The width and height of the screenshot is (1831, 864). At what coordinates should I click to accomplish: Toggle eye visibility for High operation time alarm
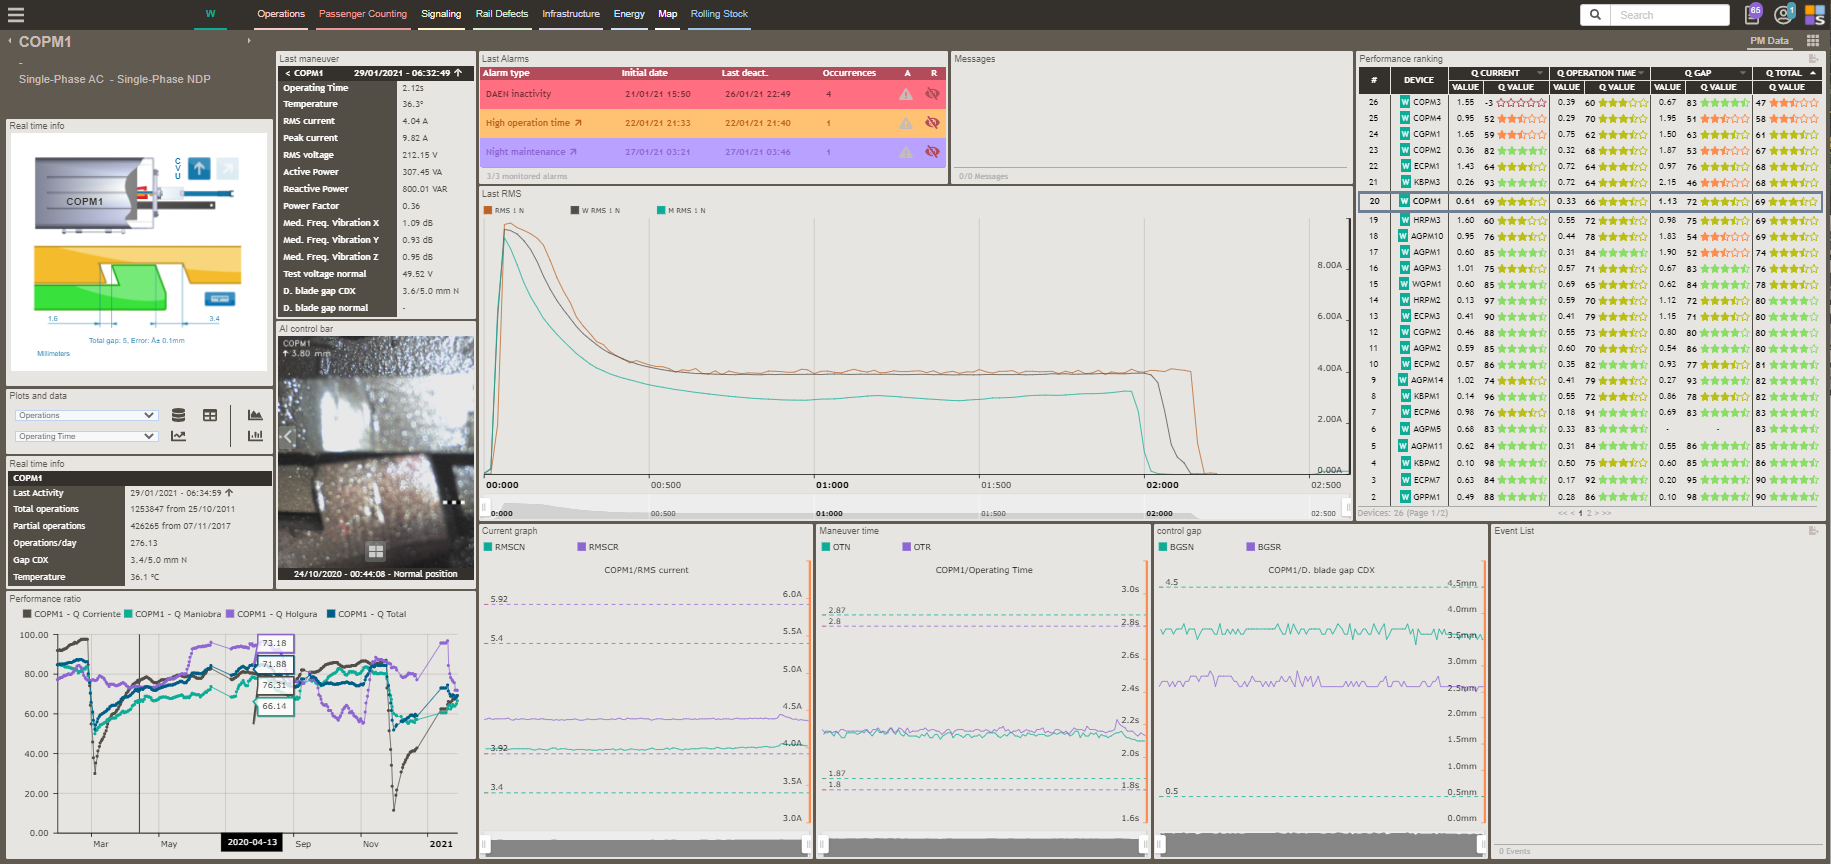(x=932, y=123)
